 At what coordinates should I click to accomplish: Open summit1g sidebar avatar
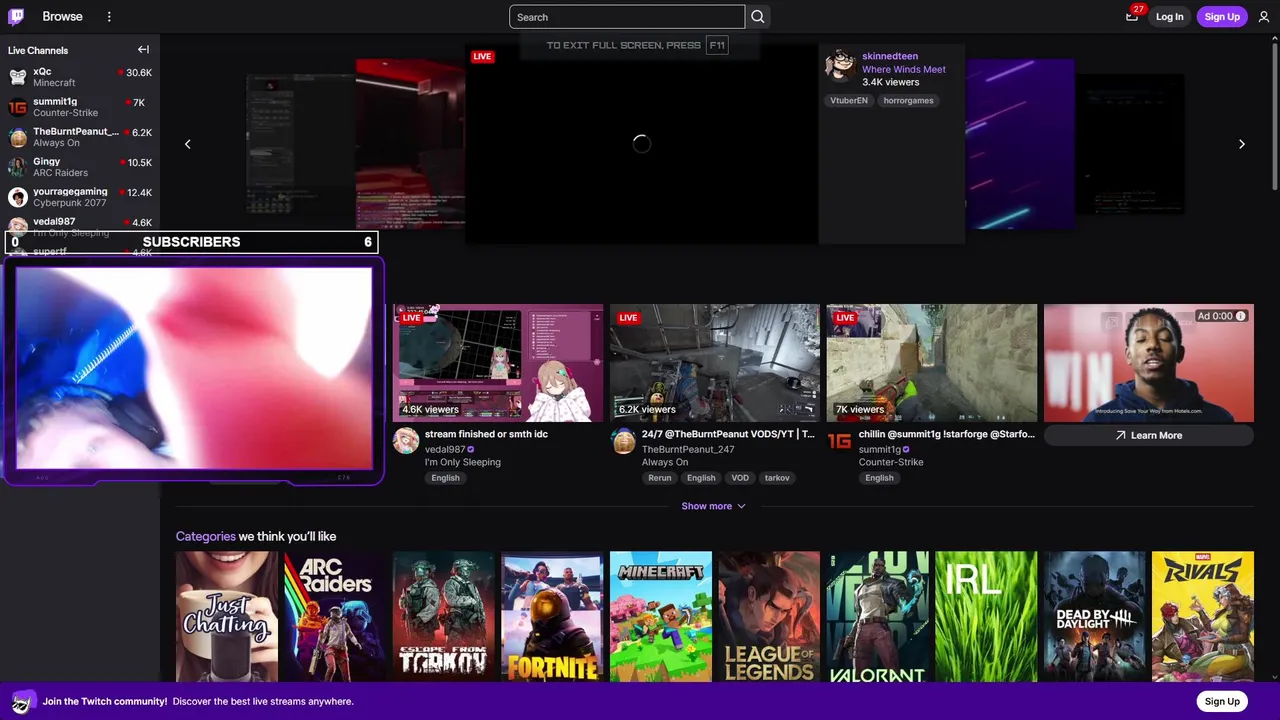[18, 107]
